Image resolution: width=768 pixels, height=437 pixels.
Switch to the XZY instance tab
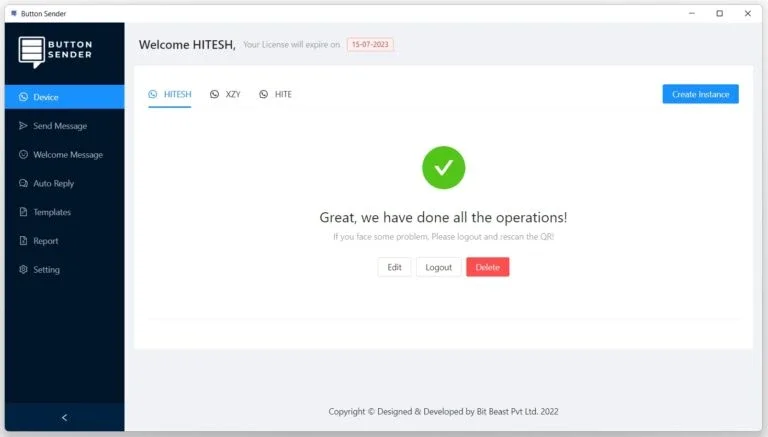(x=225, y=94)
